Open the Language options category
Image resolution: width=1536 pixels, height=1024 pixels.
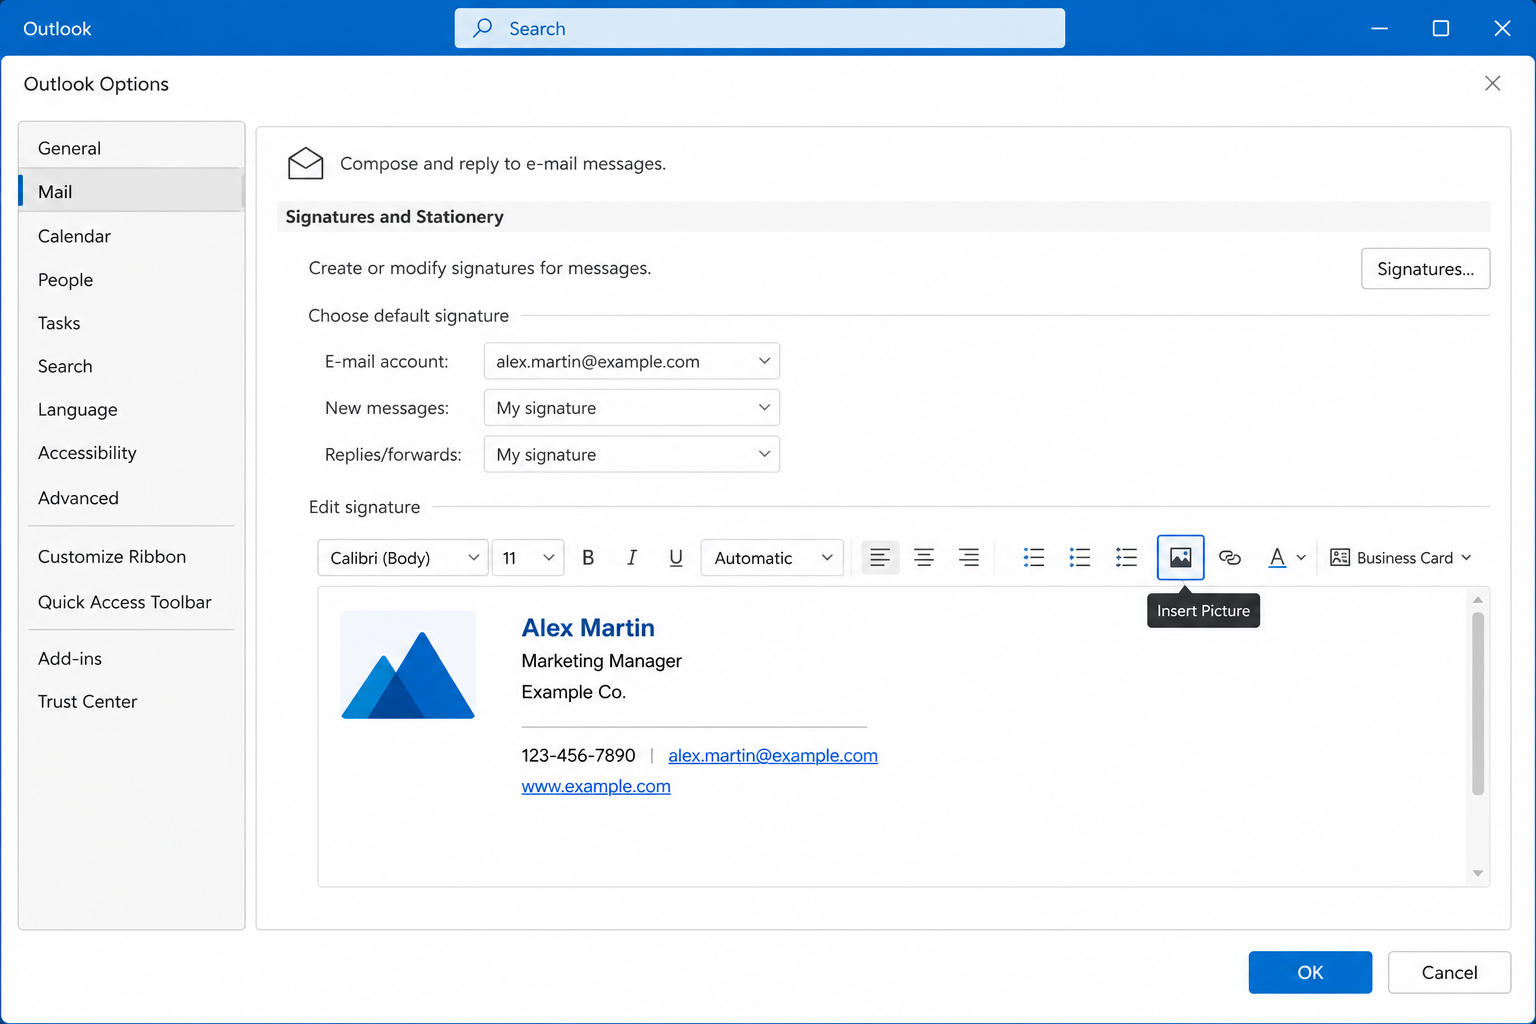click(x=131, y=409)
